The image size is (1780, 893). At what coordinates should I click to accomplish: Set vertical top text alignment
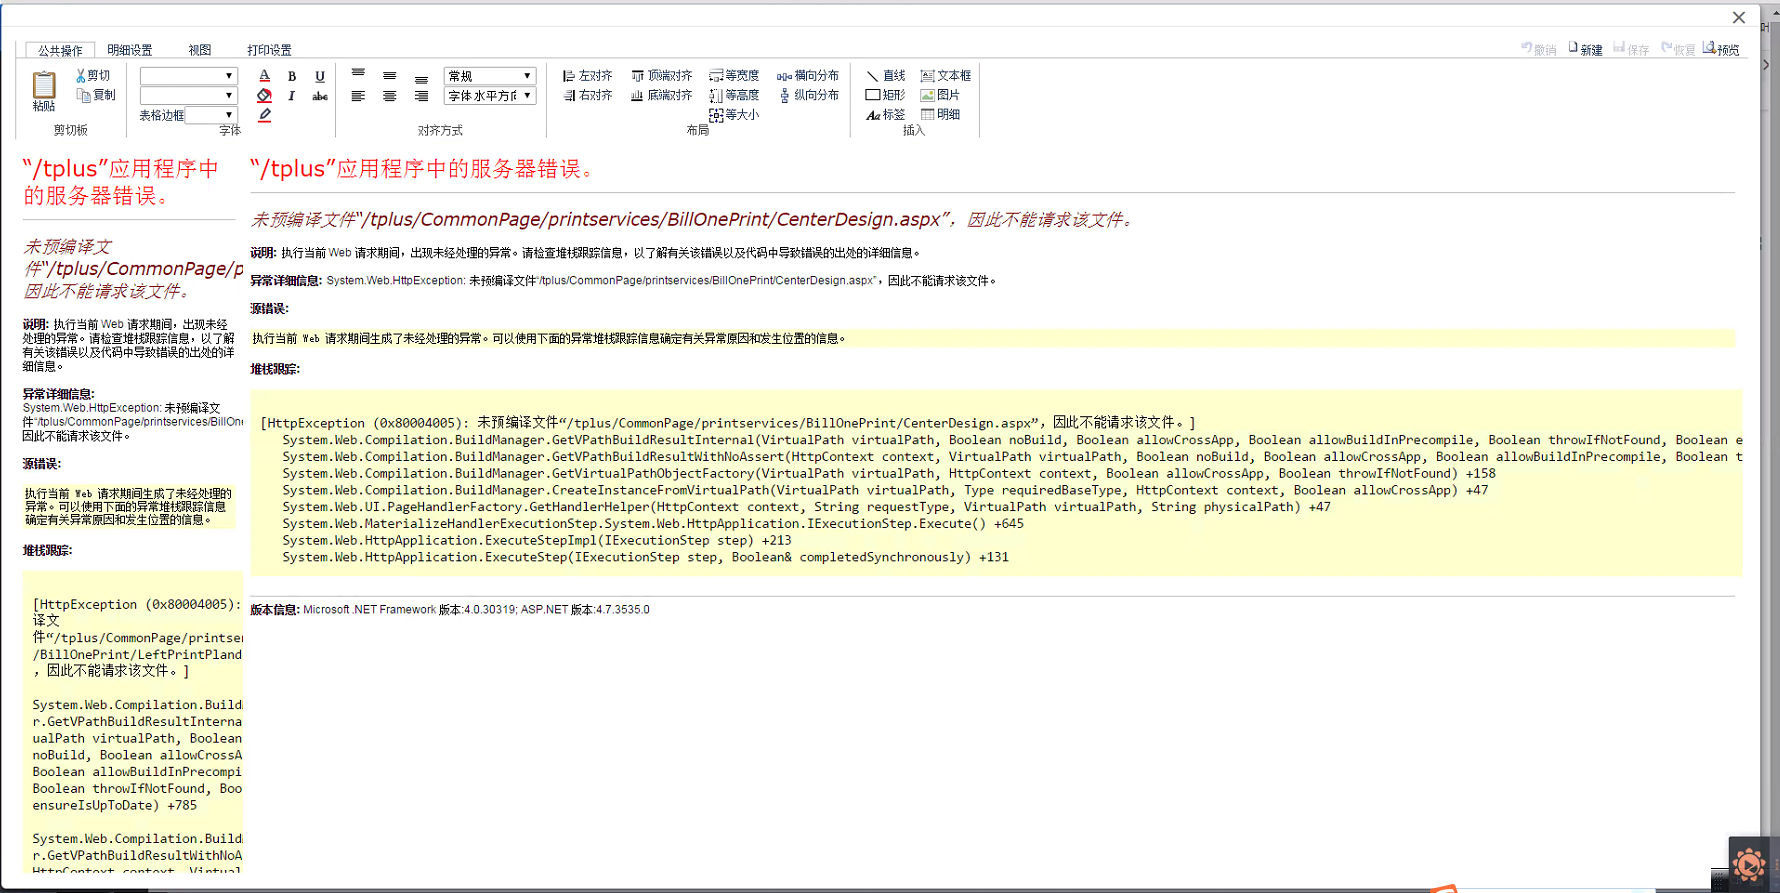358,74
